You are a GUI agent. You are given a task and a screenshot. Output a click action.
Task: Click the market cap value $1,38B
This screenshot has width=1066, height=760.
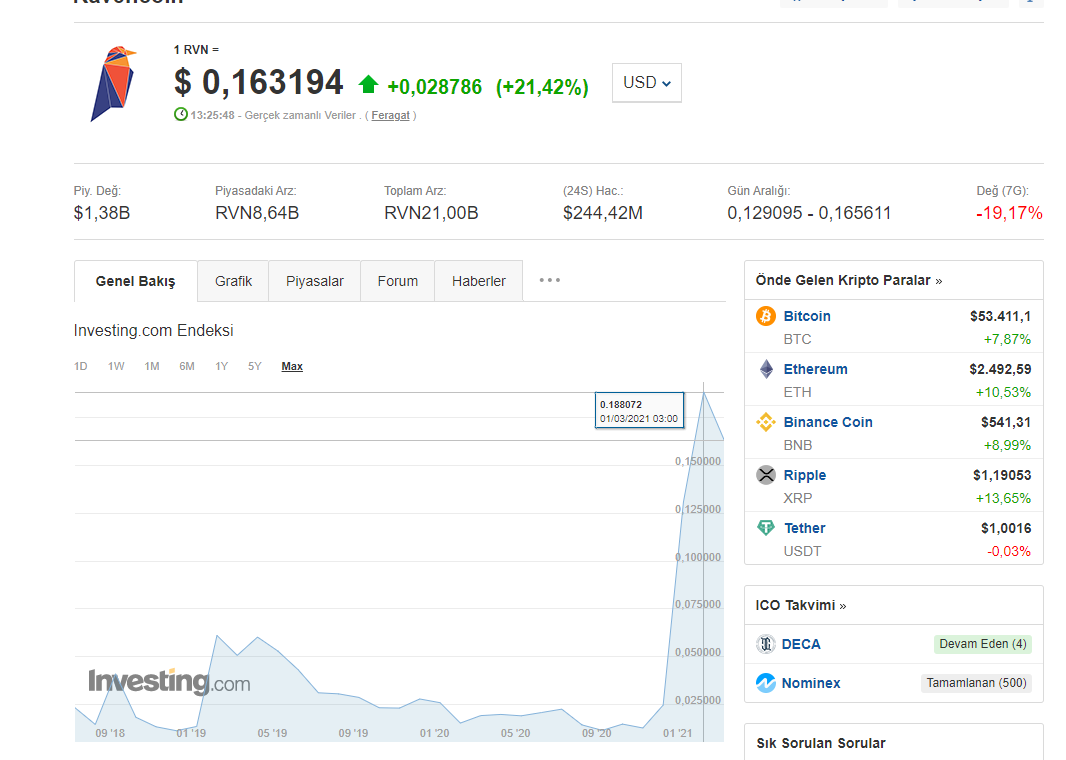(102, 213)
